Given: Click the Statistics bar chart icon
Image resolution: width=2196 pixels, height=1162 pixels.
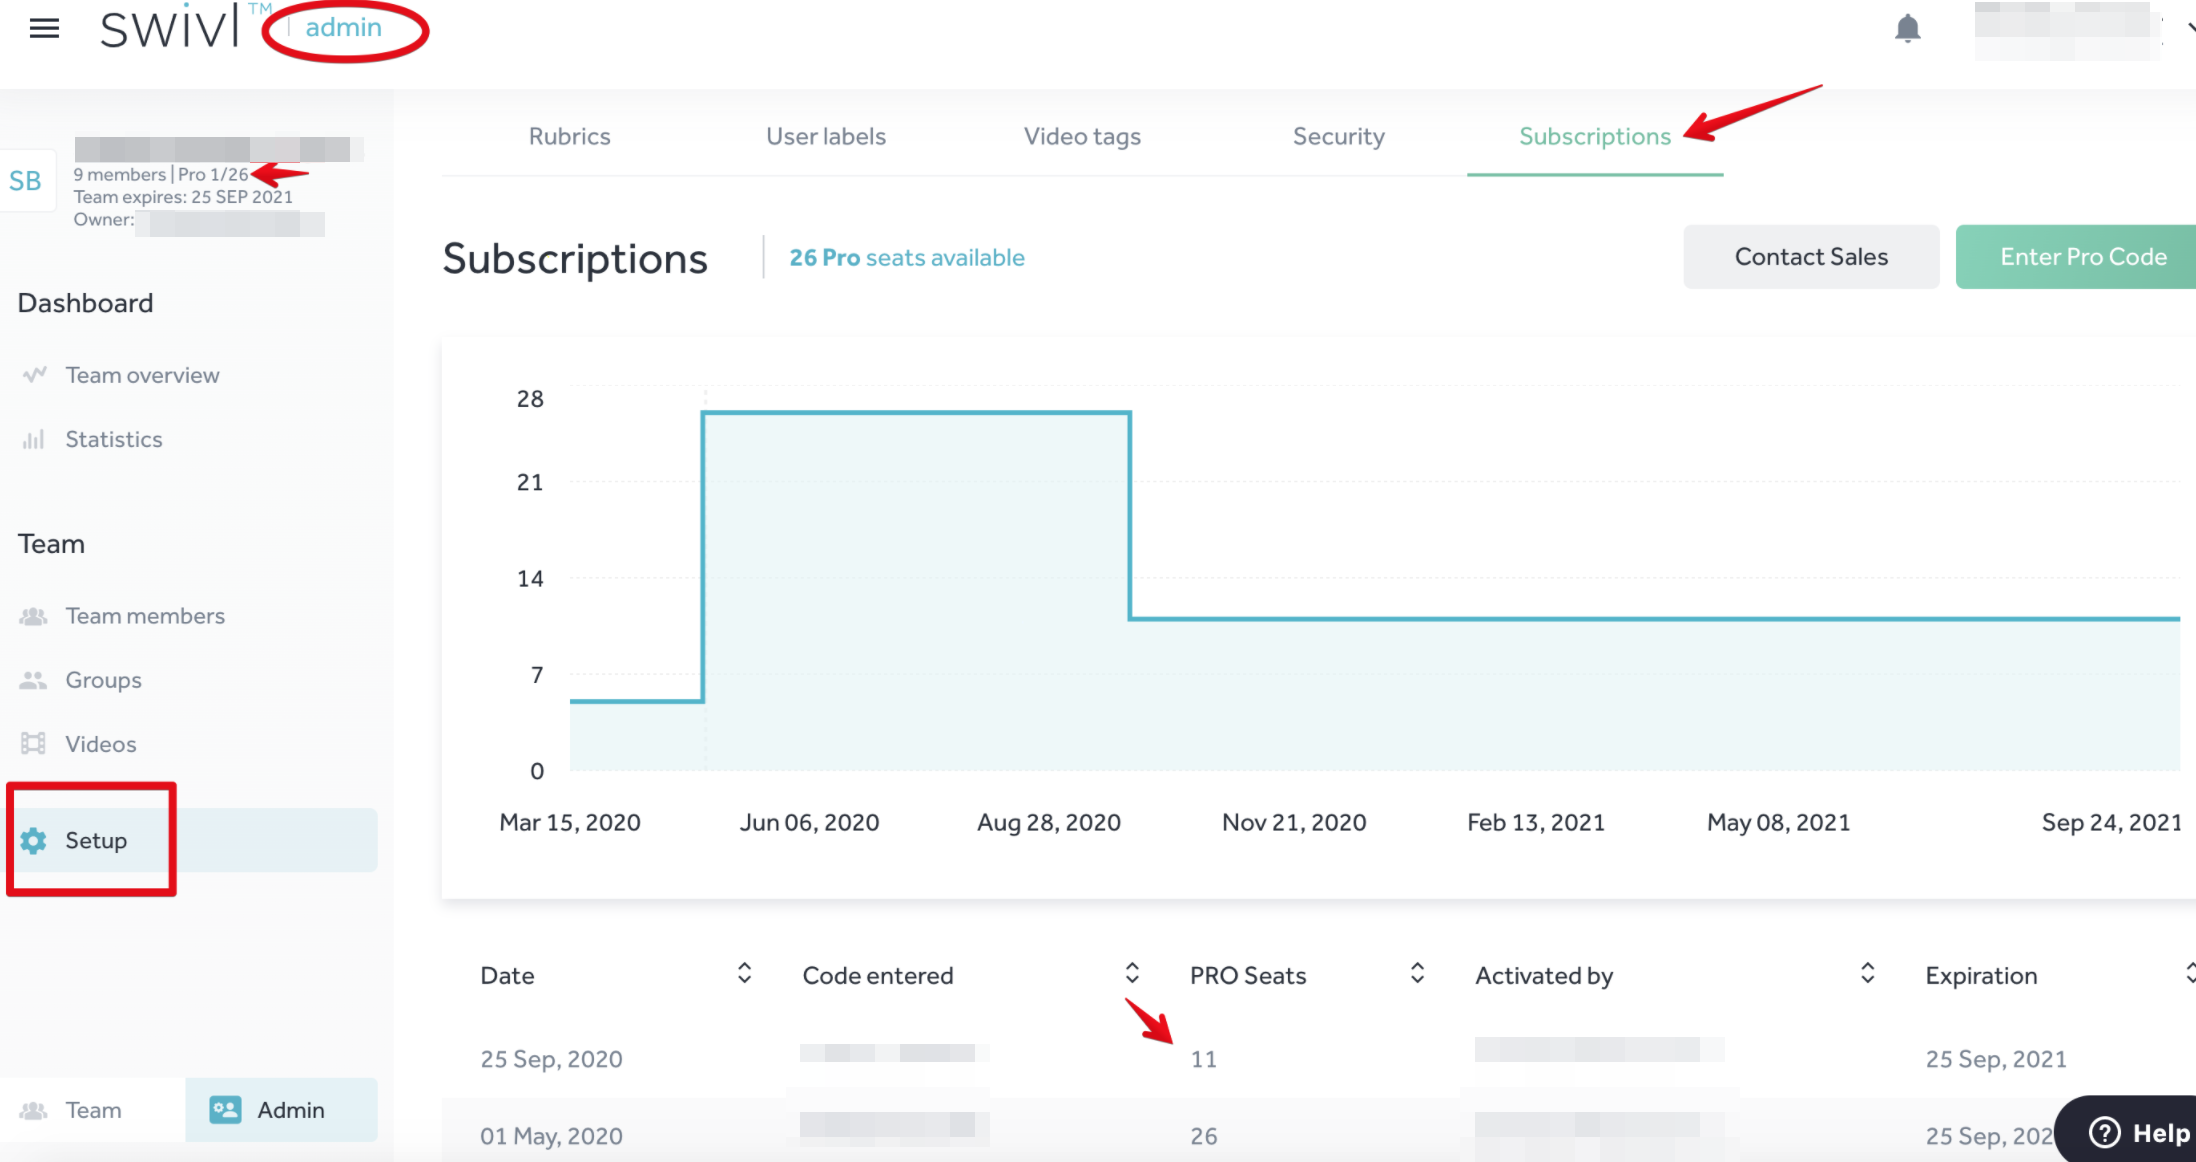Looking at the screenshot, I should tap(34, 440).
